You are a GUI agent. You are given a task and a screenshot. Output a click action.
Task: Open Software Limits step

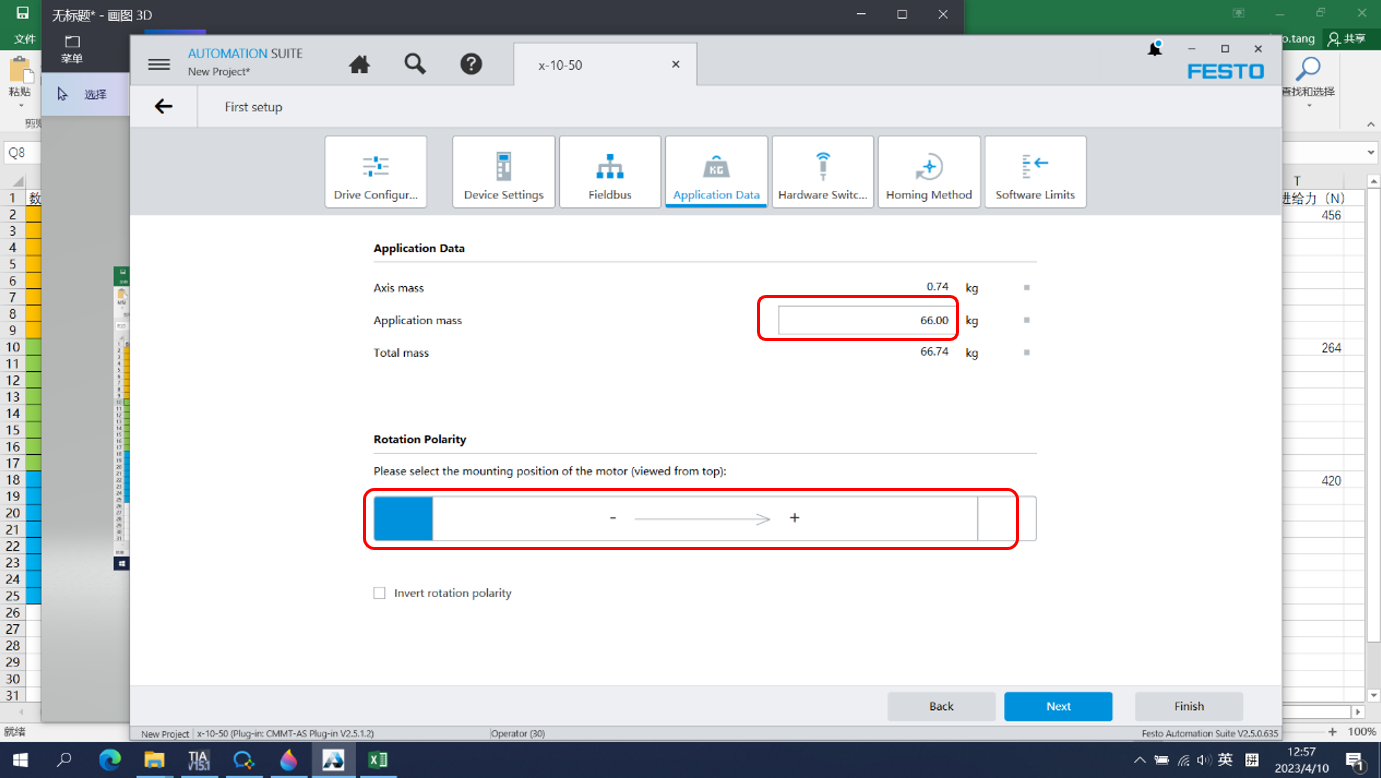(1035, 172)
